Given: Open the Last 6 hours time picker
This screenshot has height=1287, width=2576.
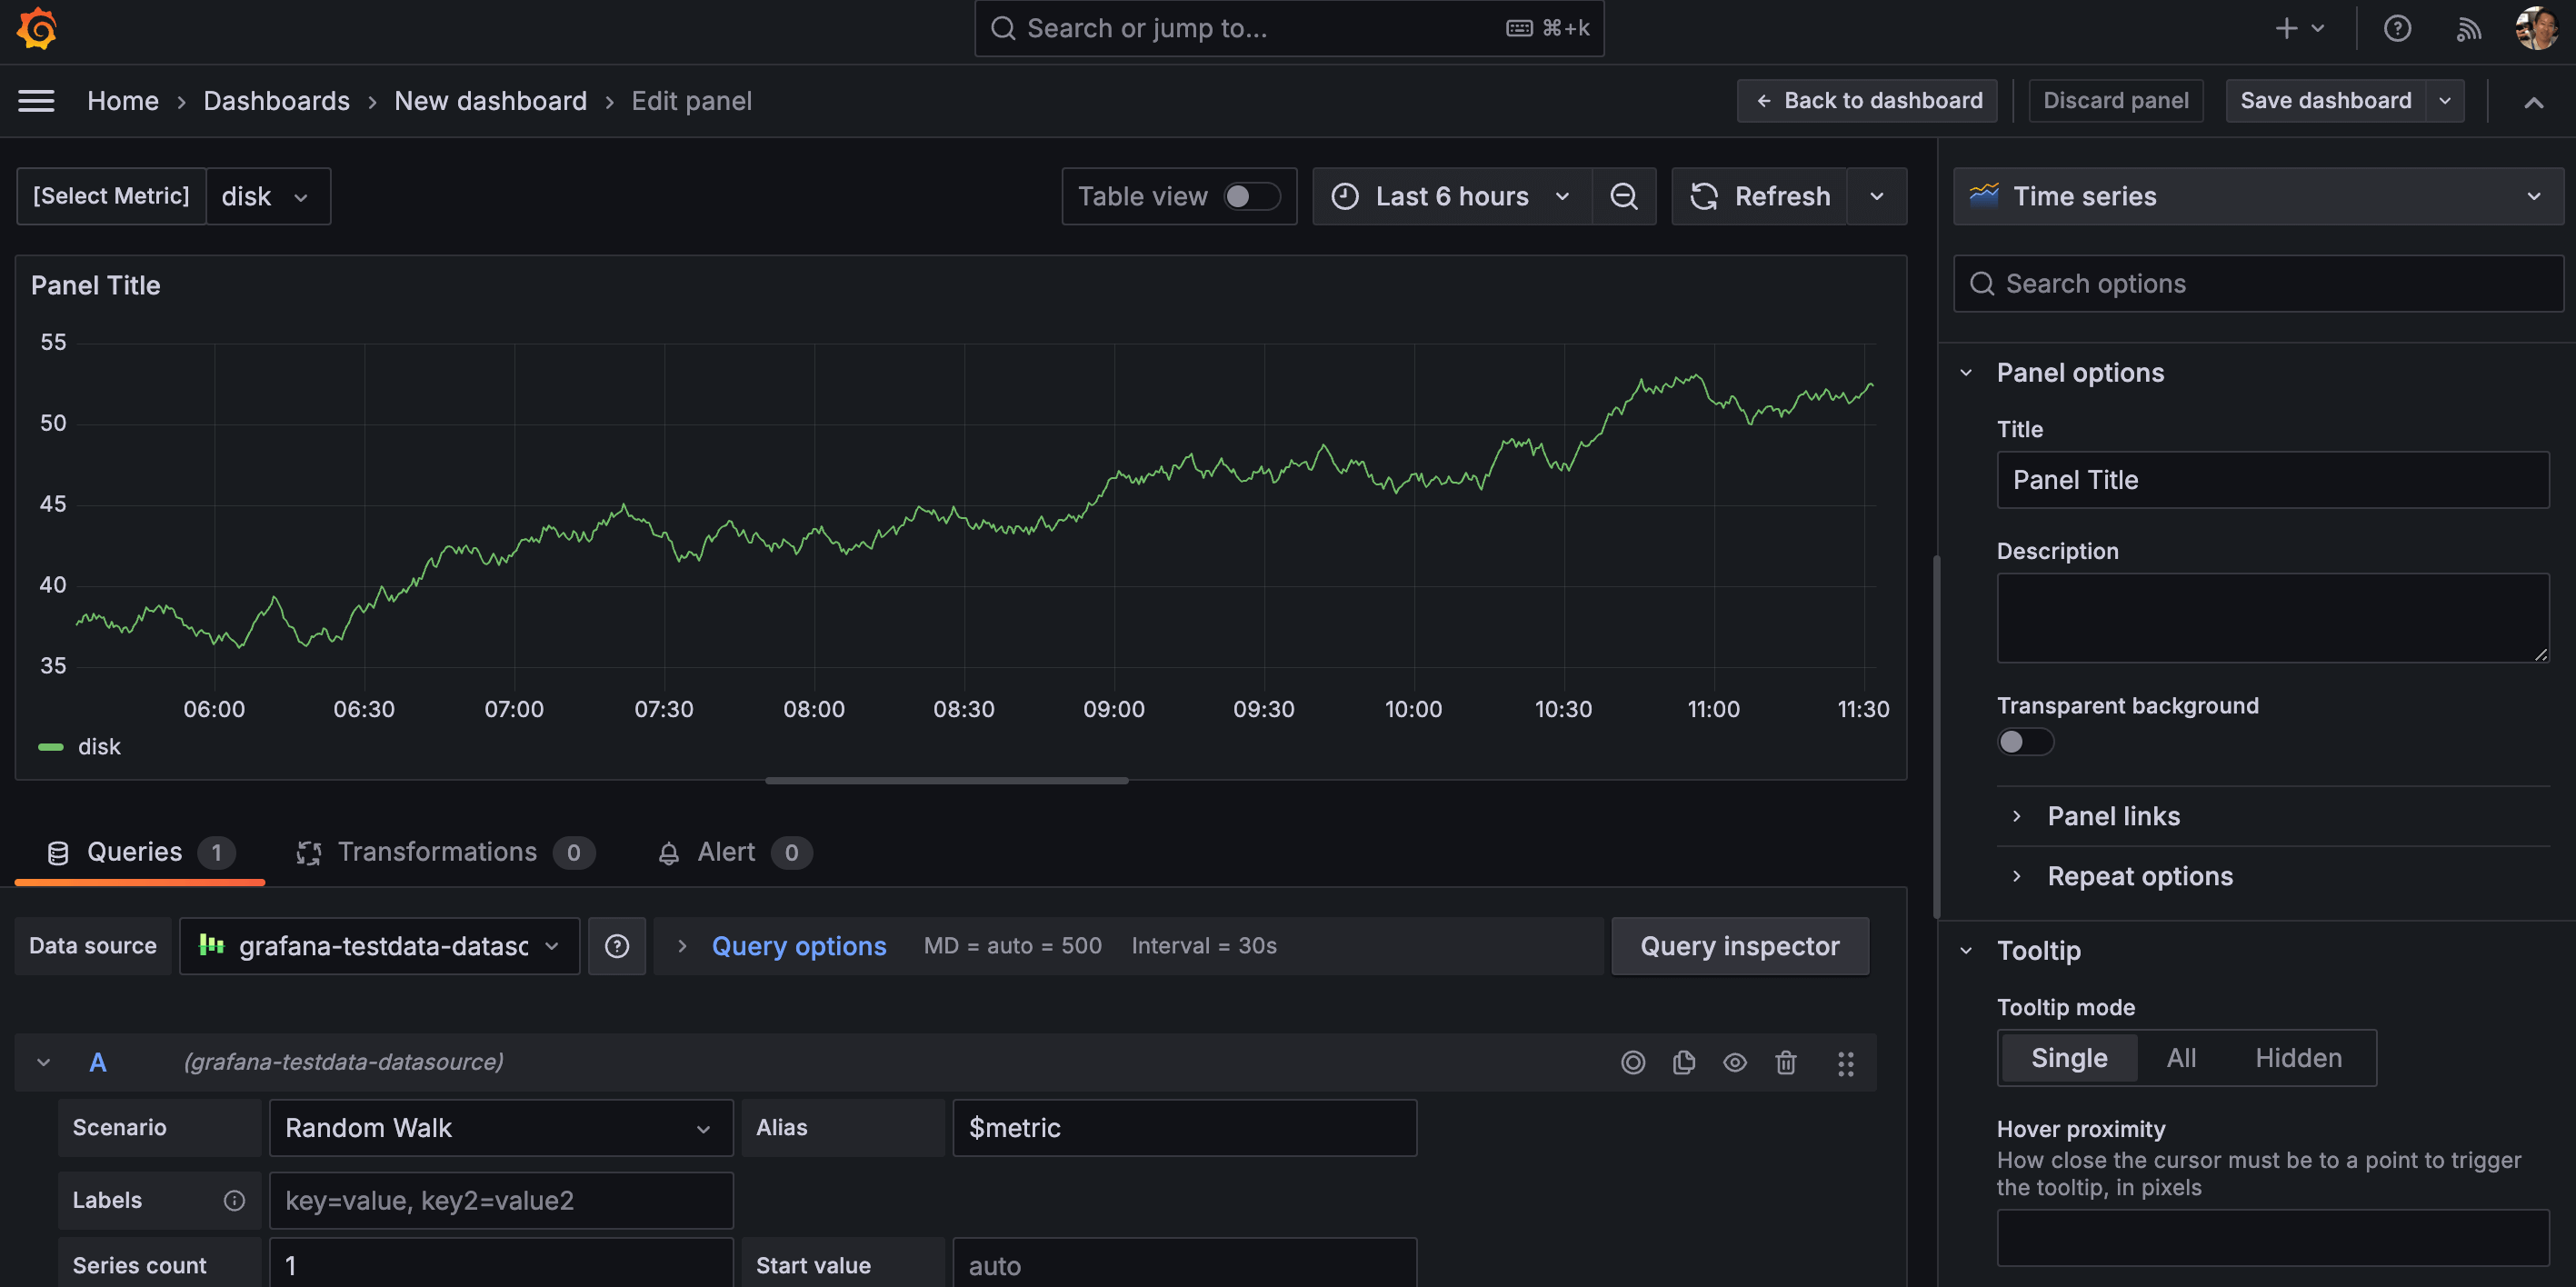Looking at the screenshot, I should click(1451, 196).
